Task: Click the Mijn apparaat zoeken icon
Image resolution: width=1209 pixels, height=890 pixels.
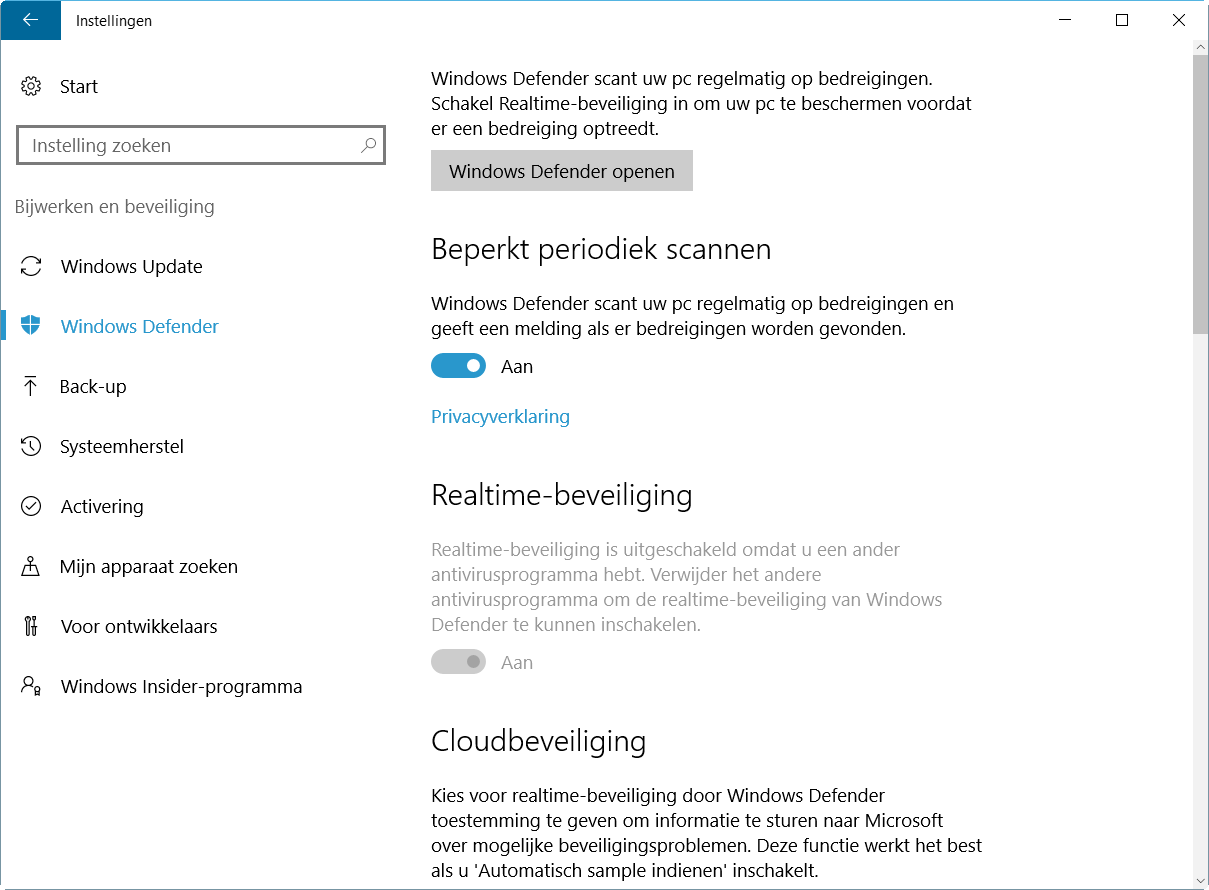Action: 31,566
